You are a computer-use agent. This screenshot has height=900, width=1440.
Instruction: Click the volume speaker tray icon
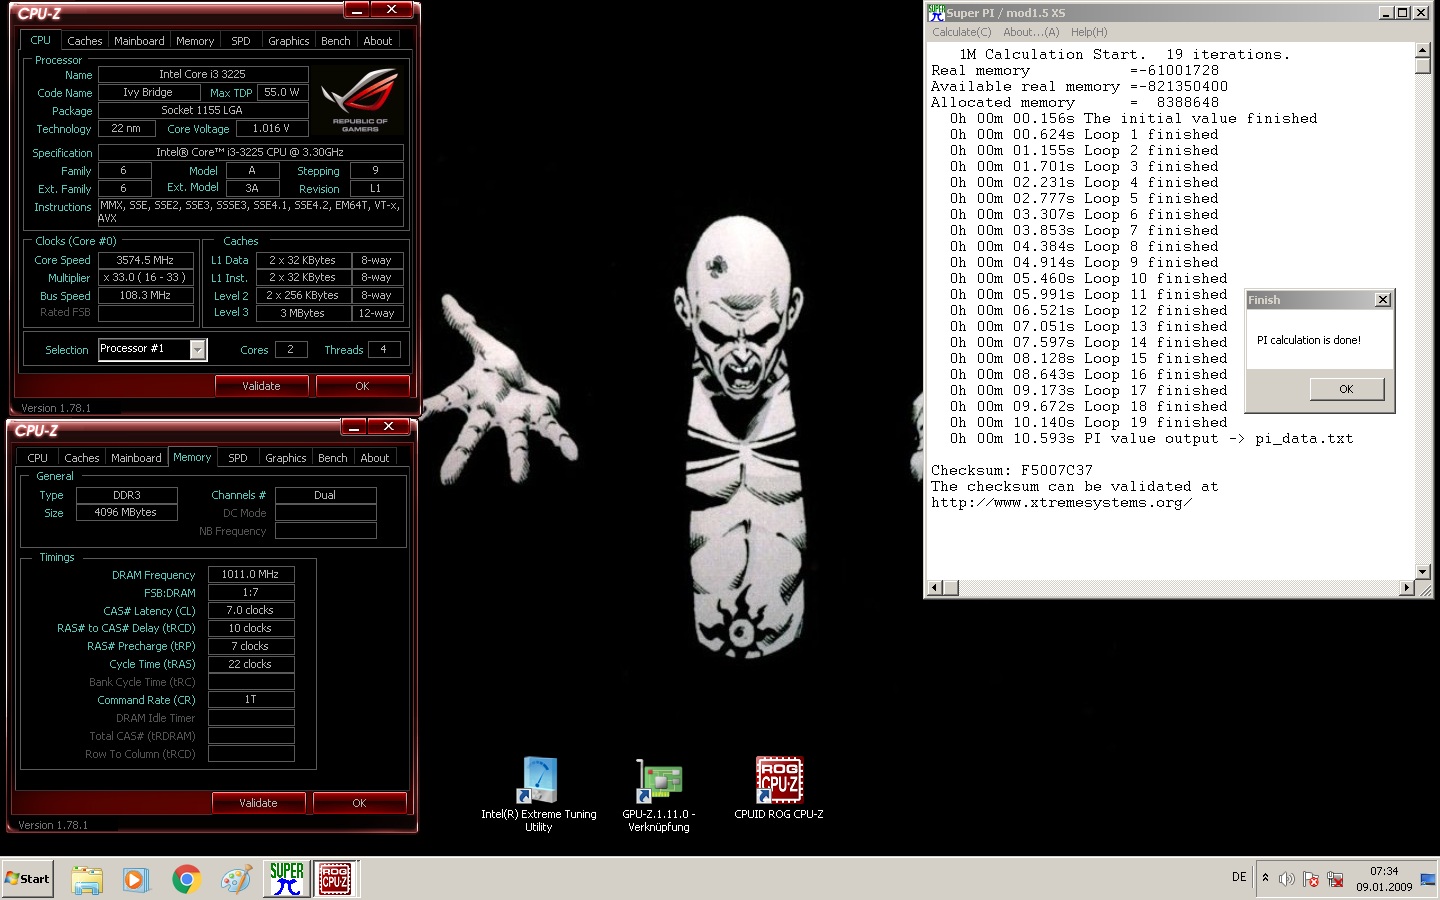coord(1287,879)
